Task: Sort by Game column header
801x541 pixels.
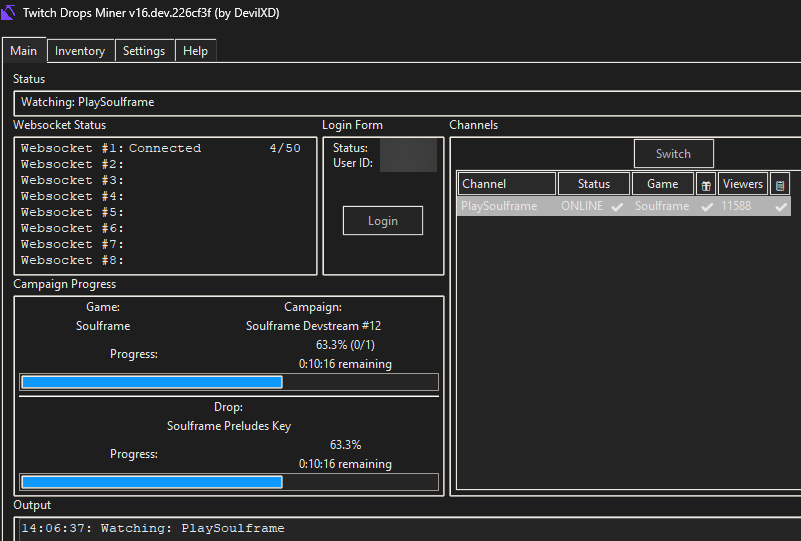Action: point(663,183)
